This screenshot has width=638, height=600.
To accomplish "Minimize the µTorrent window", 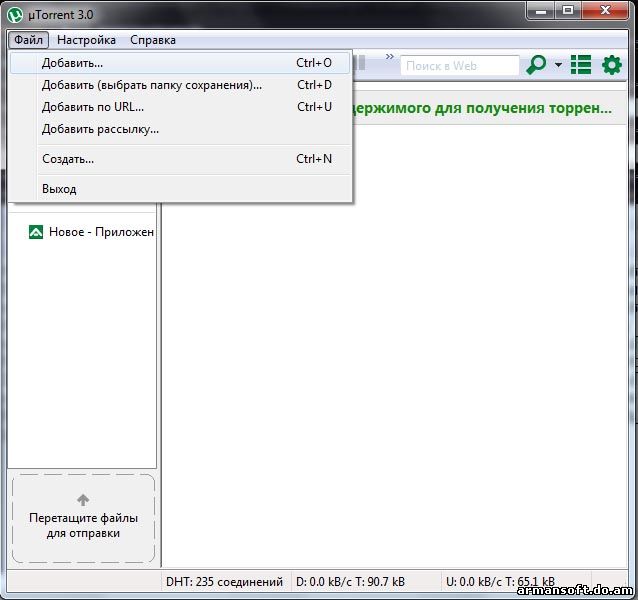I will pyautogui.click(x=541, y=11).
